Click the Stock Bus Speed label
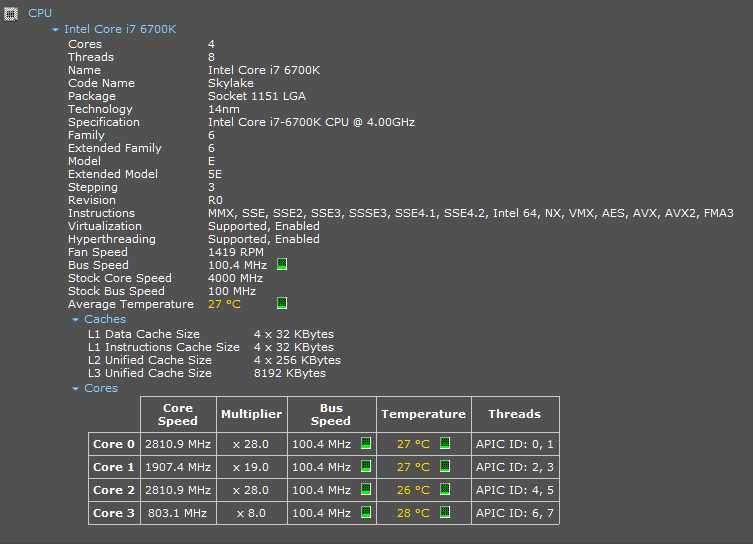 click(116, 291)
